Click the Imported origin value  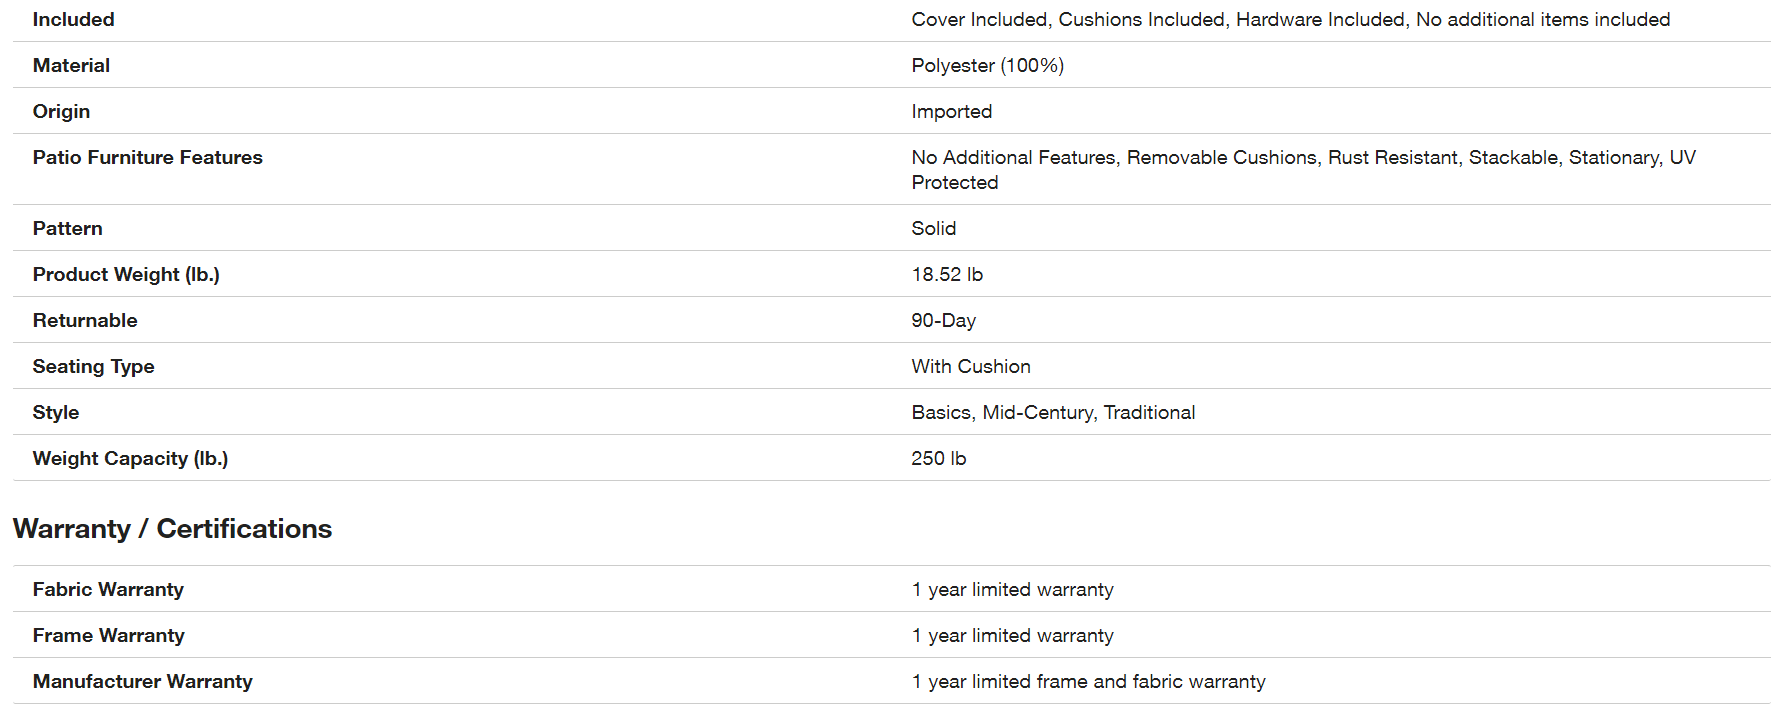click(x=951, y=111)
